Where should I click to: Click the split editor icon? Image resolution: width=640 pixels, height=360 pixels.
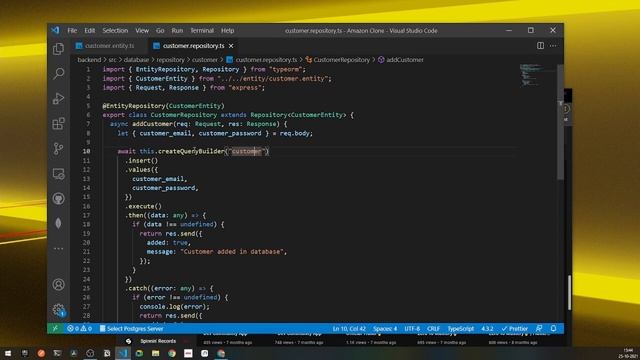540,46
